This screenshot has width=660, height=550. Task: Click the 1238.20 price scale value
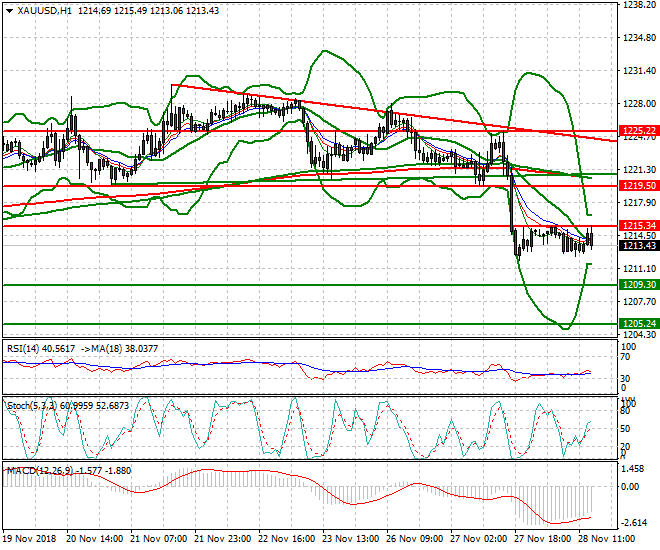[639, 5]
